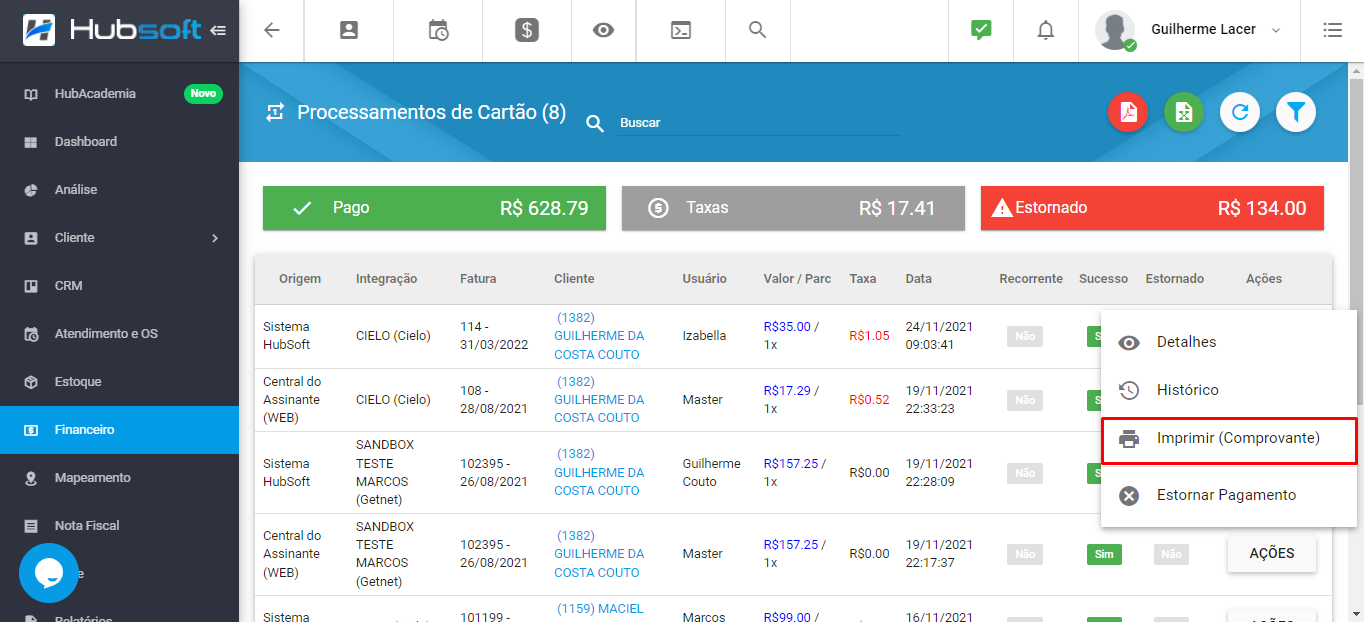Click user avatar picture
This screenshot has height=622, width=1364.
[1115, 30]
